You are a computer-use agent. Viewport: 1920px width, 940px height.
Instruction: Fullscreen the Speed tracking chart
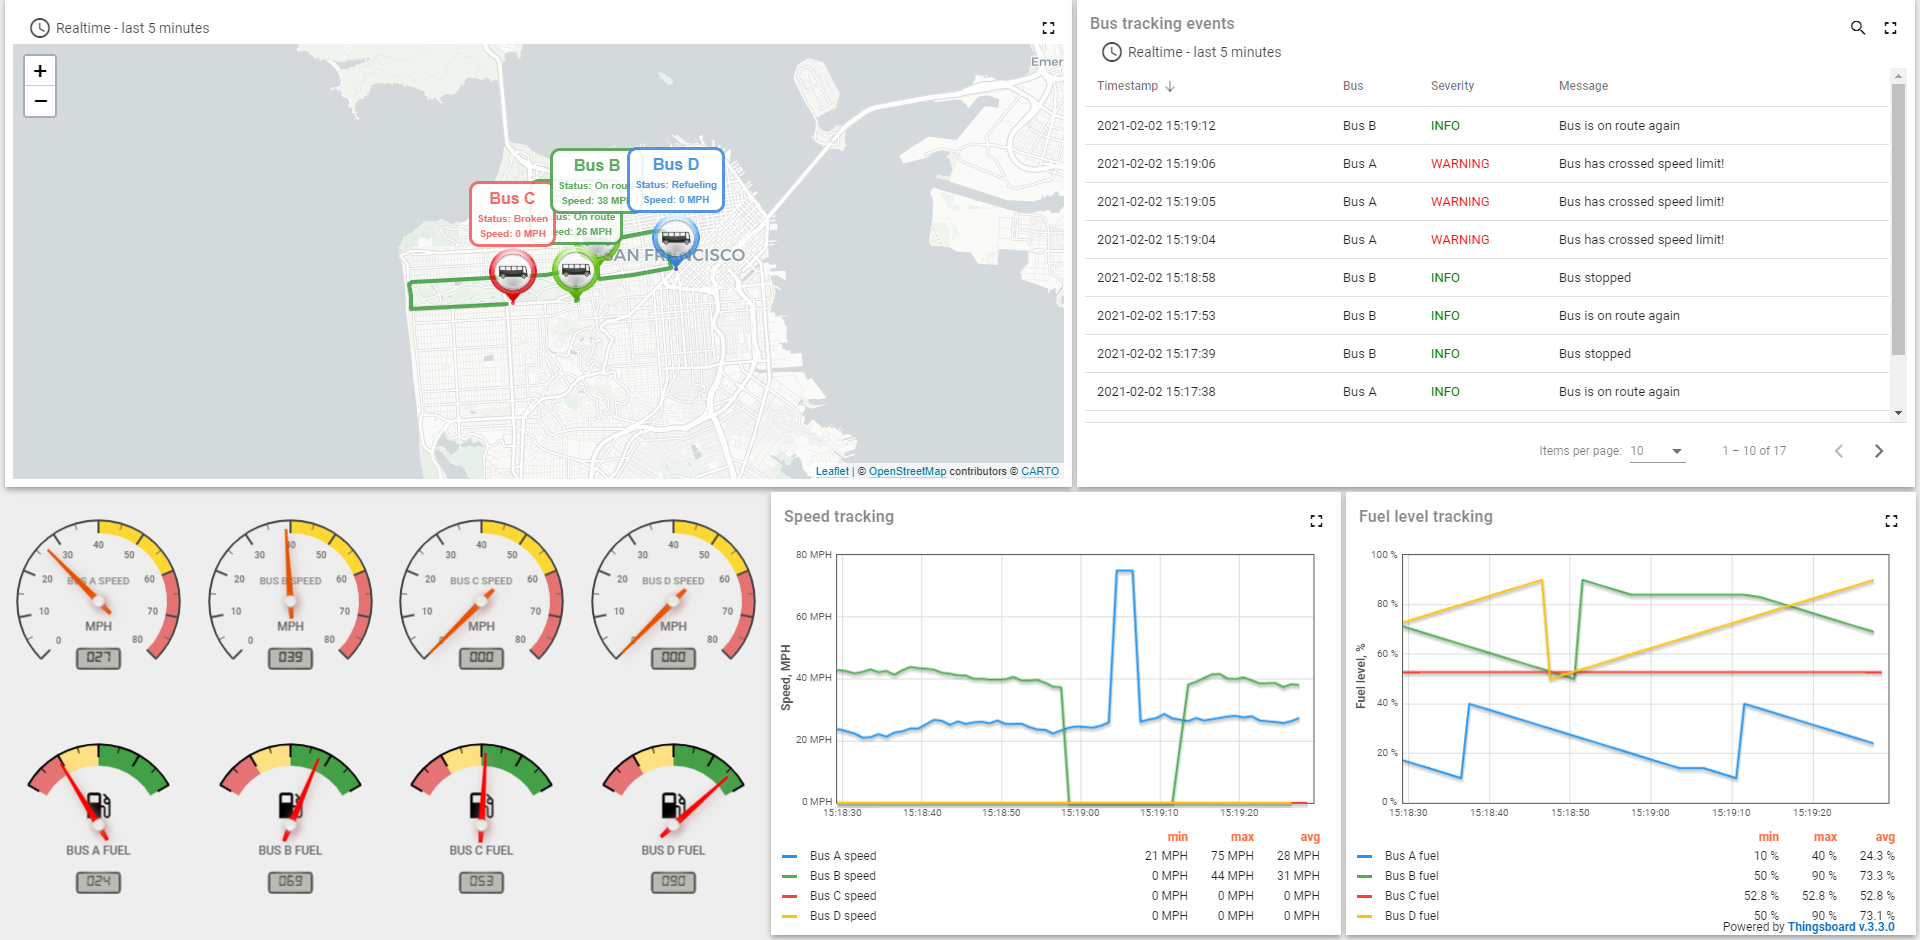[x=1316, y=520]
